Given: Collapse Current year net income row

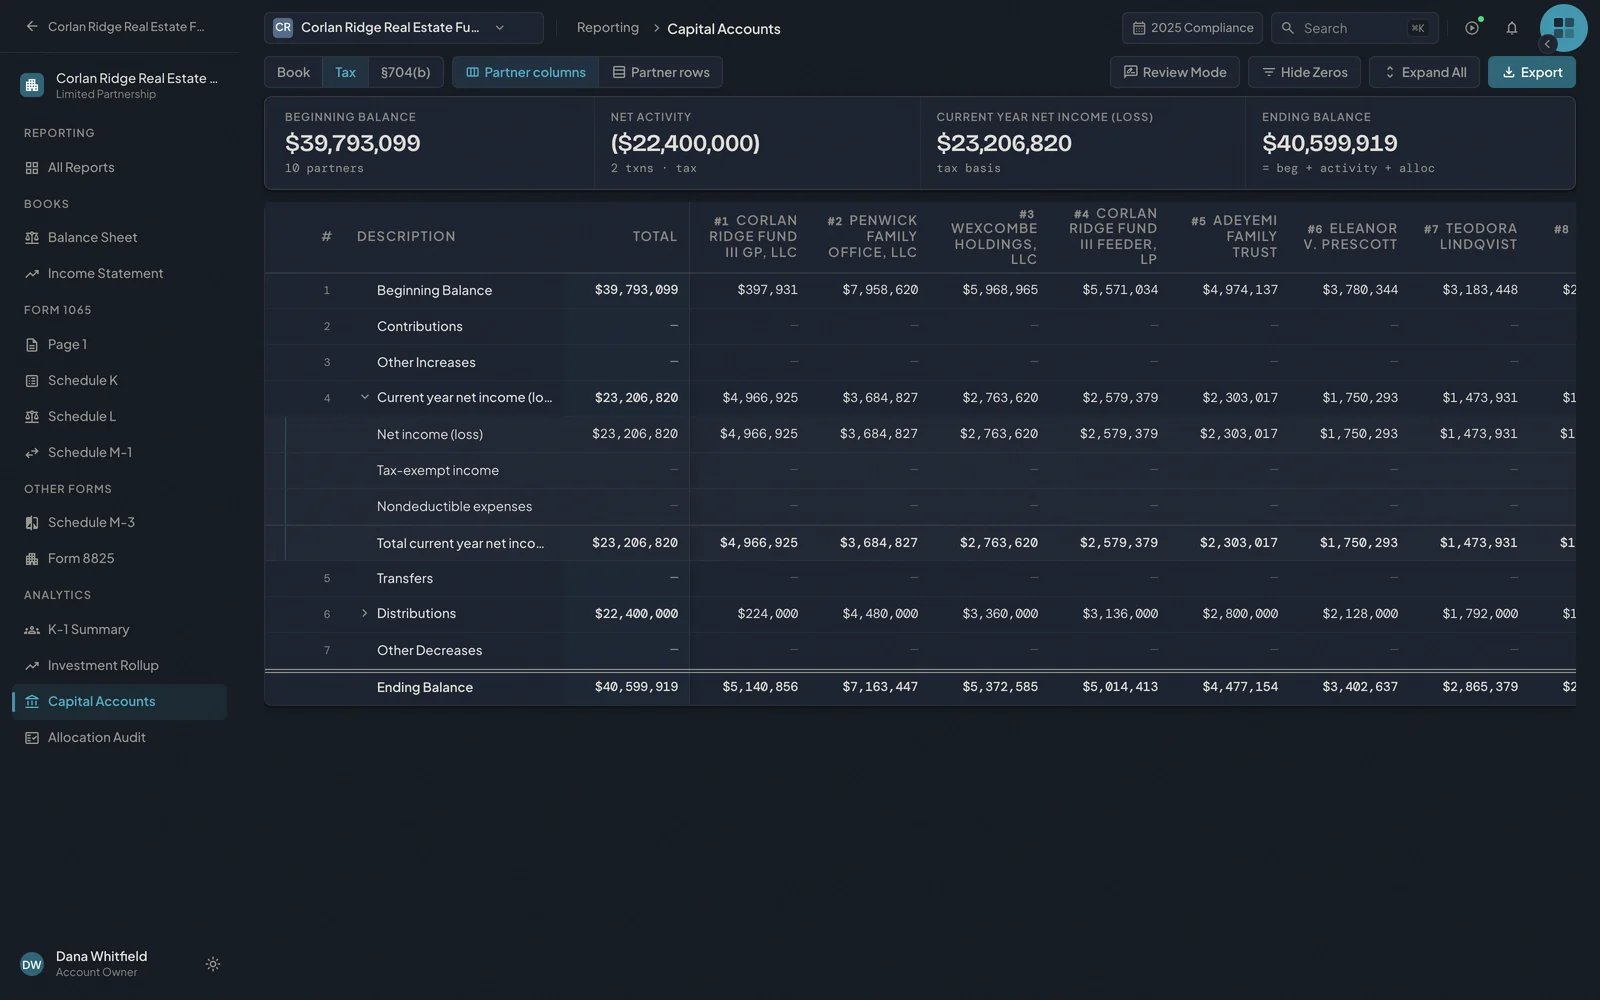Looking at the screenshot, I should click(x=364, y=398).
